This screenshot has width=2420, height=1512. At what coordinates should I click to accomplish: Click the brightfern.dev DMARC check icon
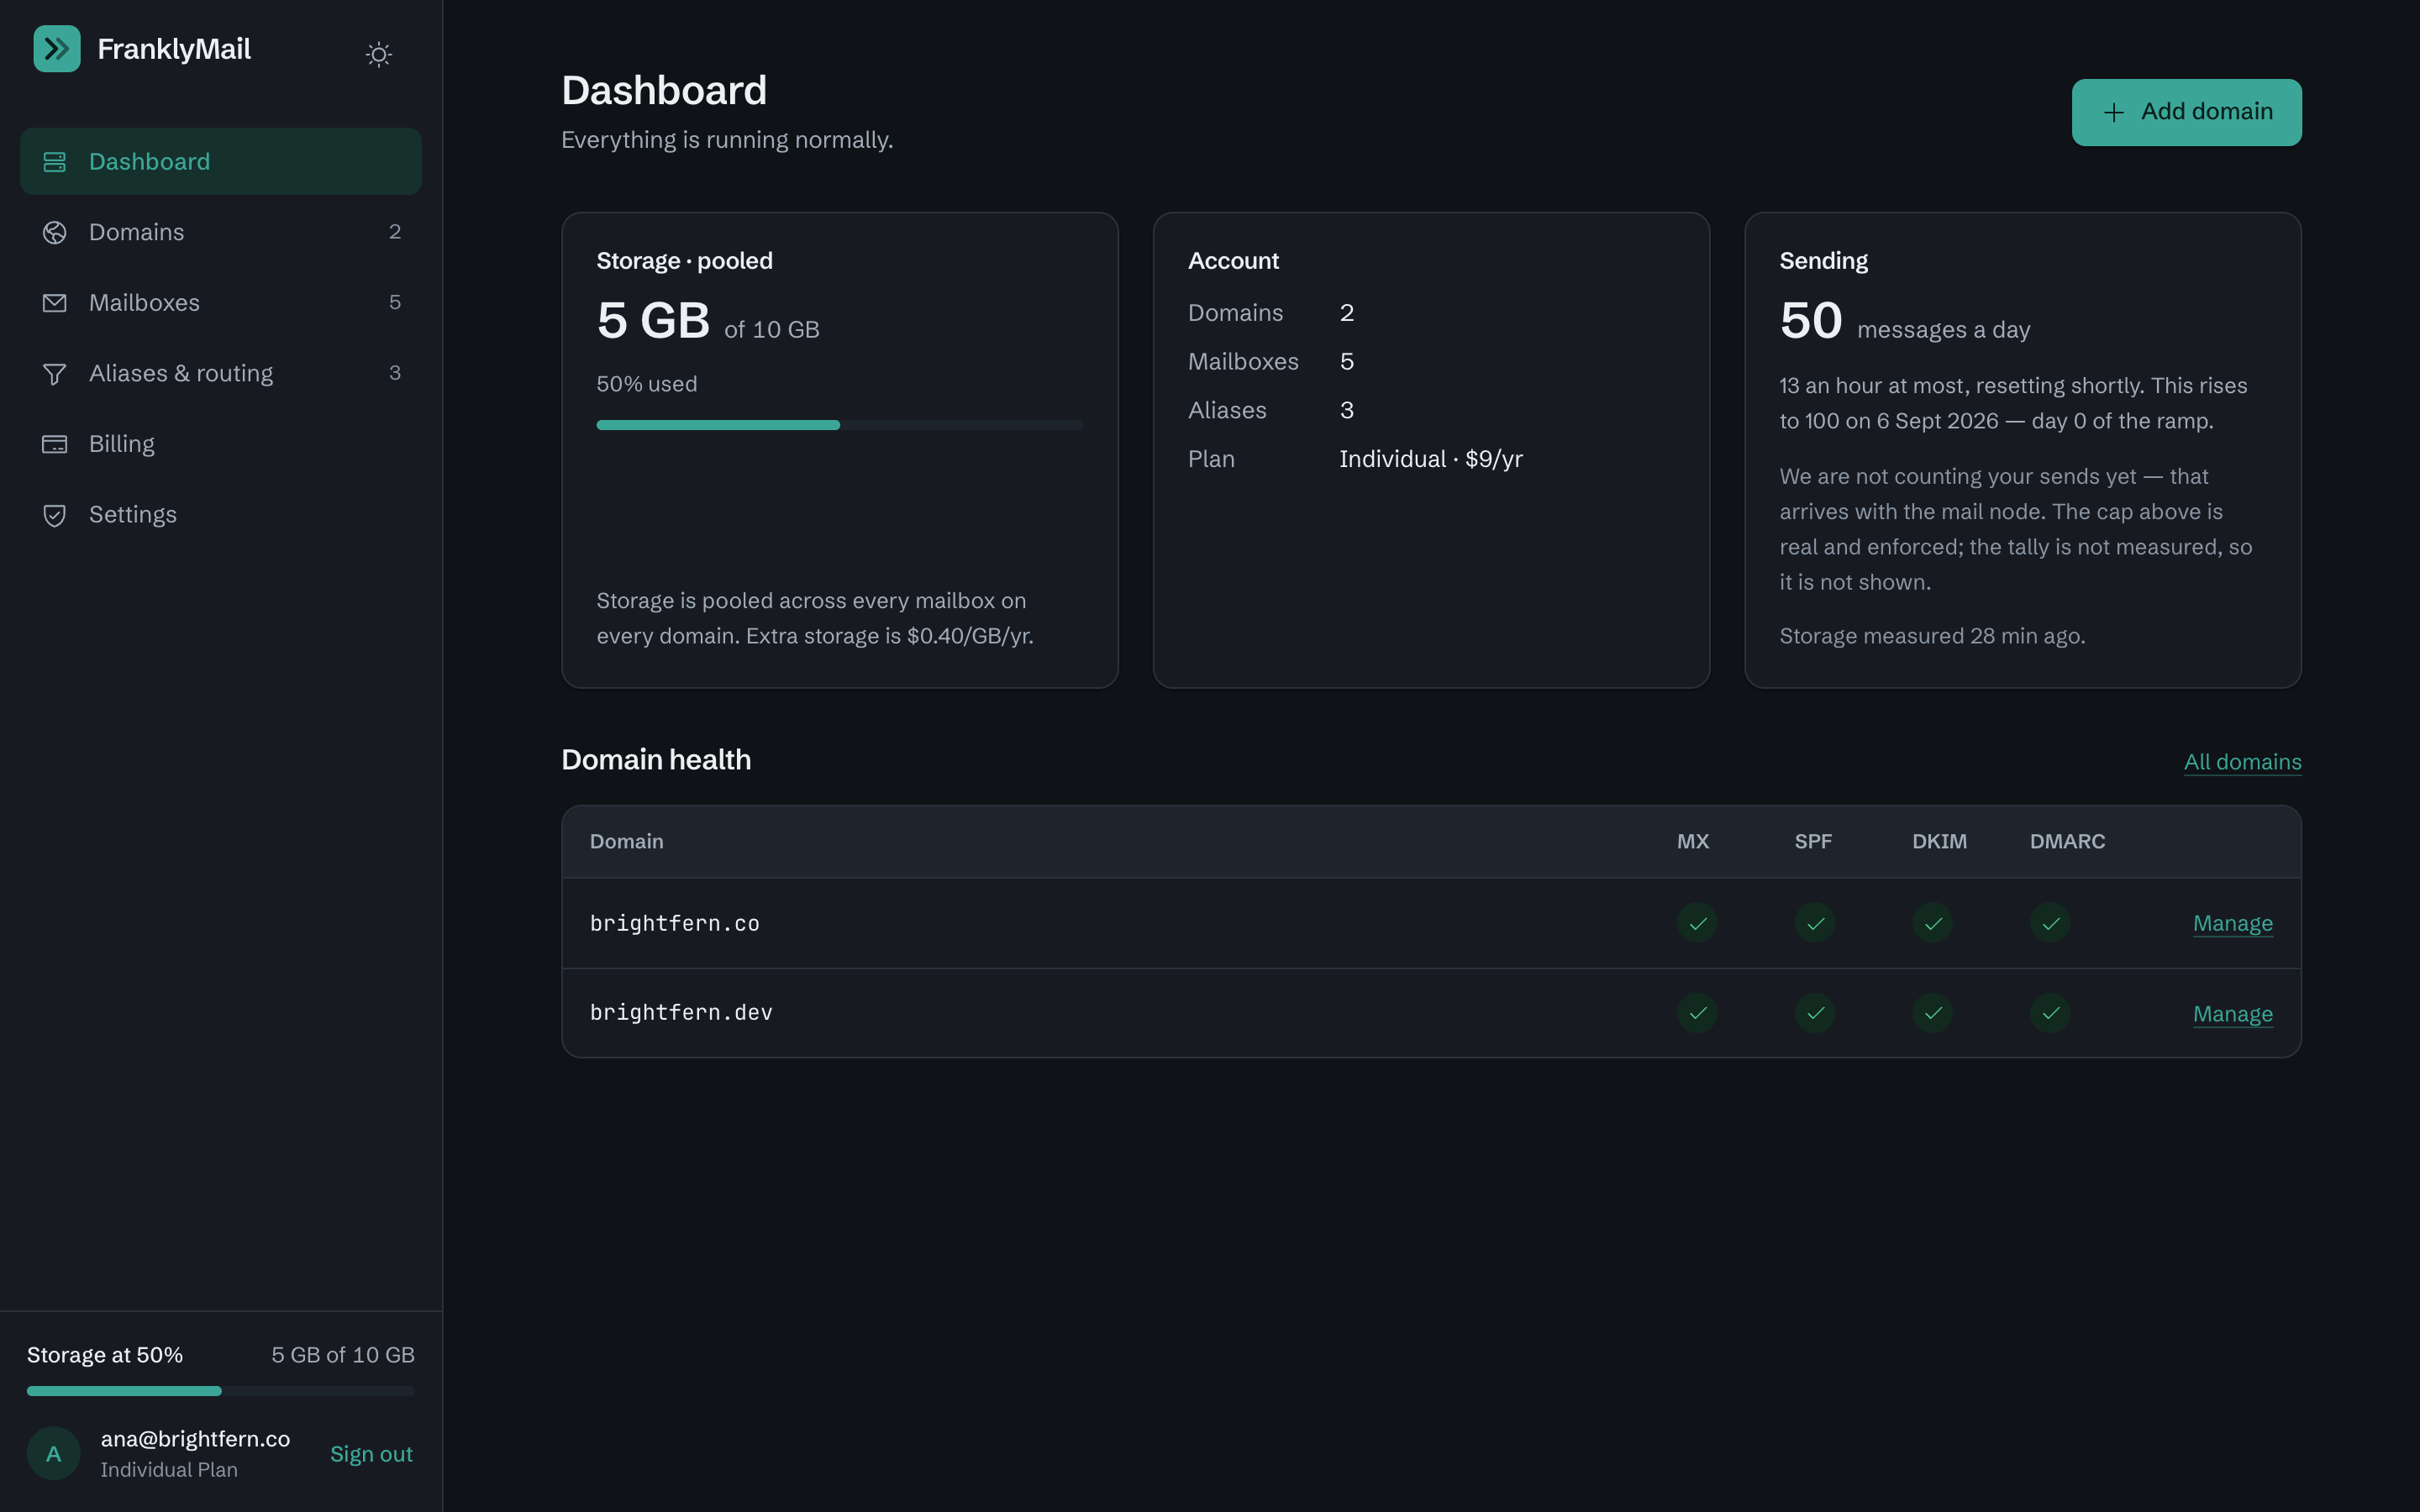point(2050,1013)
